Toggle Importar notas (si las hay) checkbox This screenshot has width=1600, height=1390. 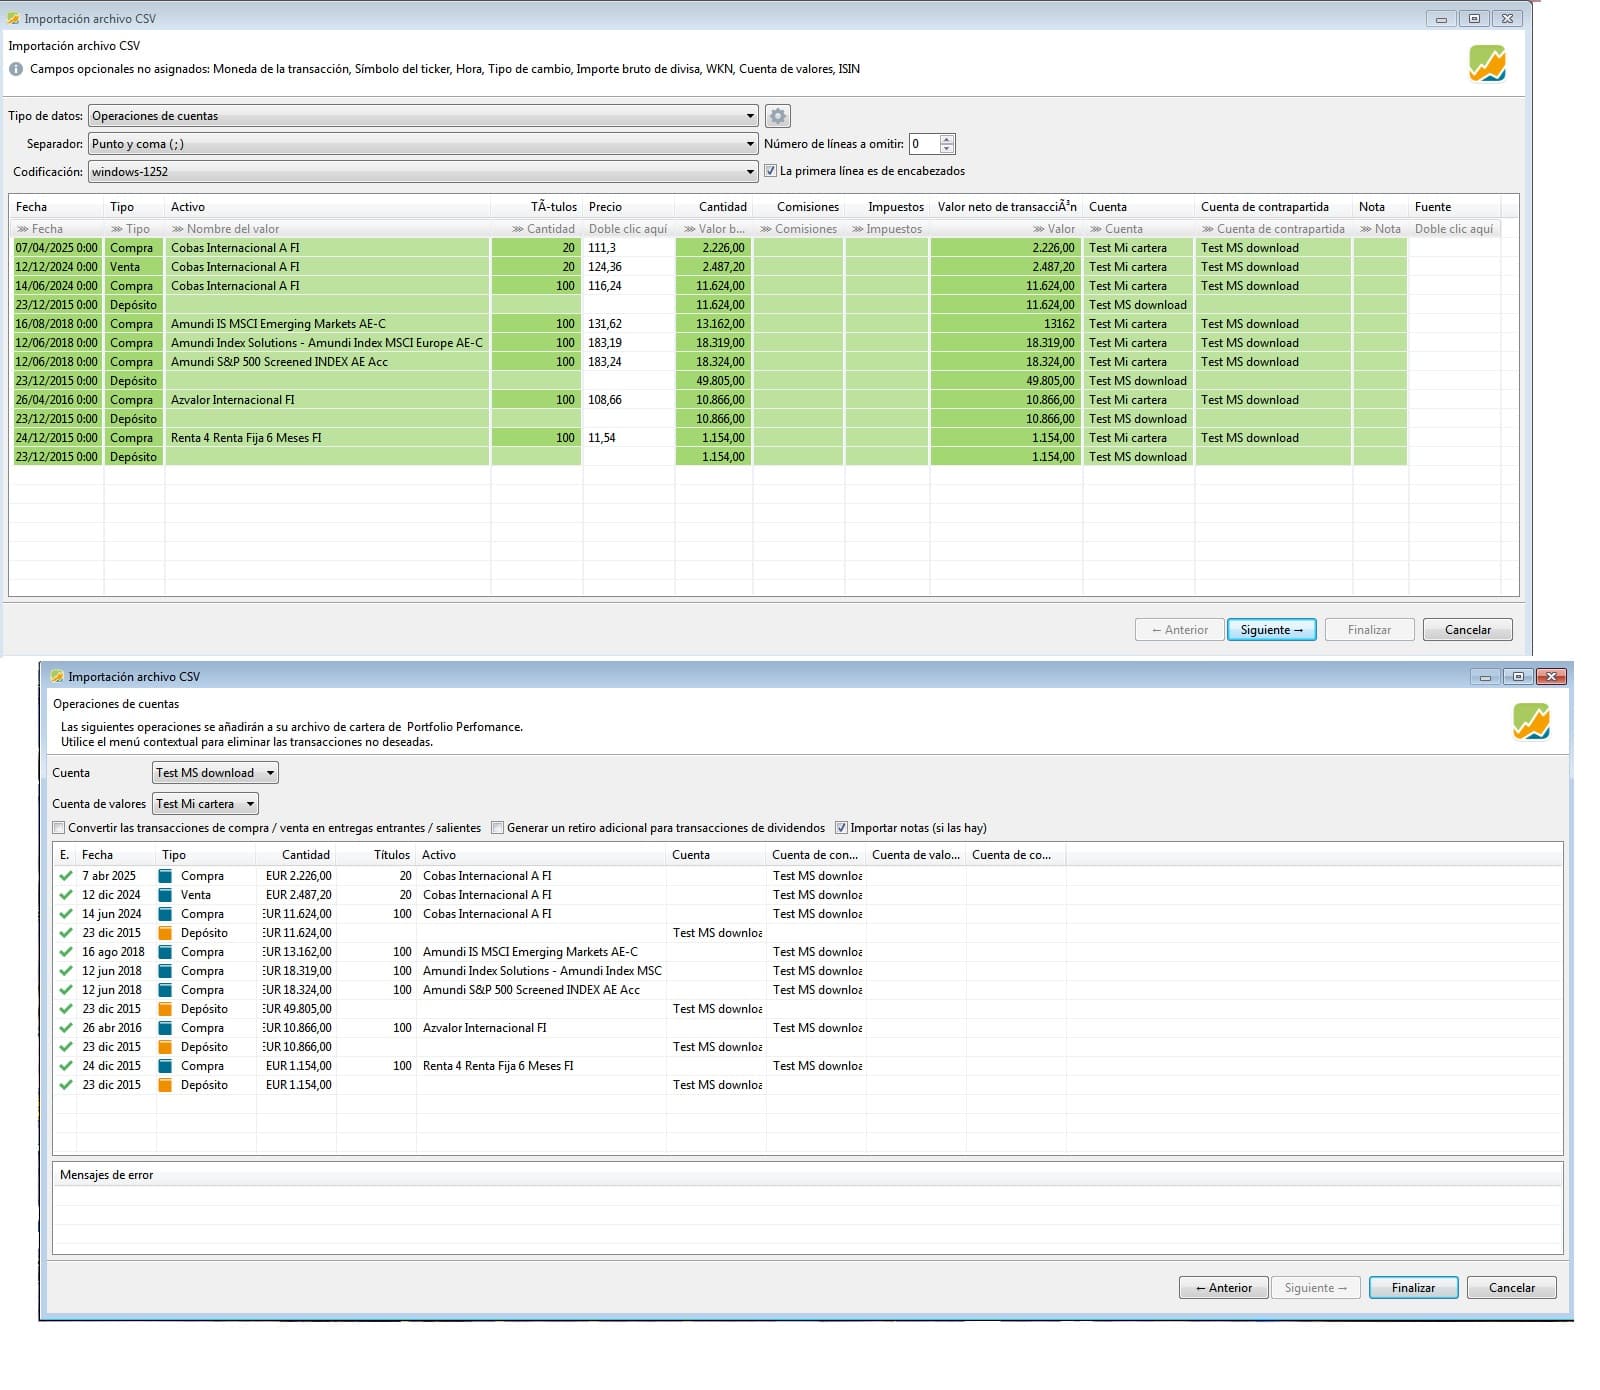point(841,828)
